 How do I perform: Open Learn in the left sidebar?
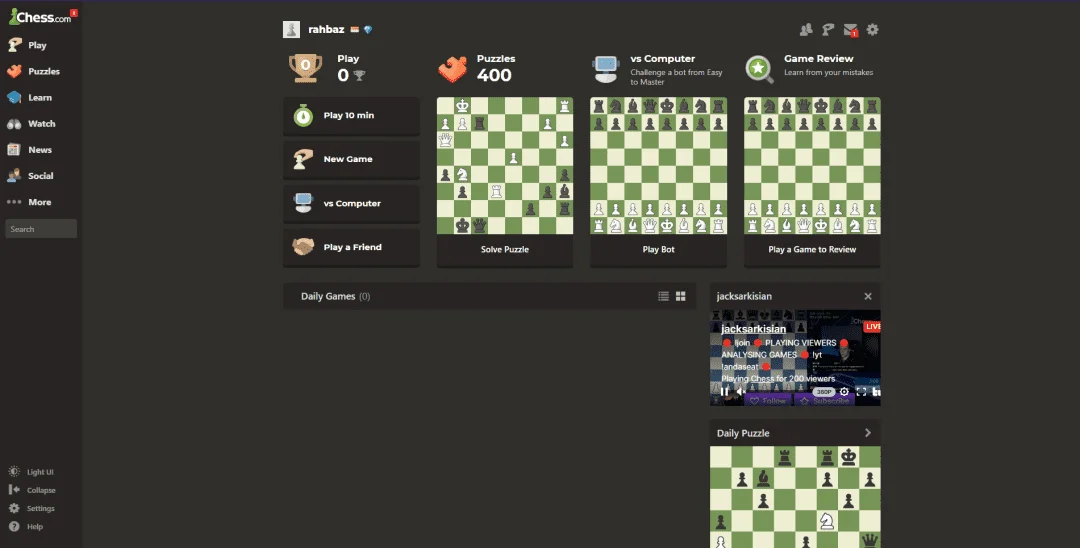coord(30,98)
